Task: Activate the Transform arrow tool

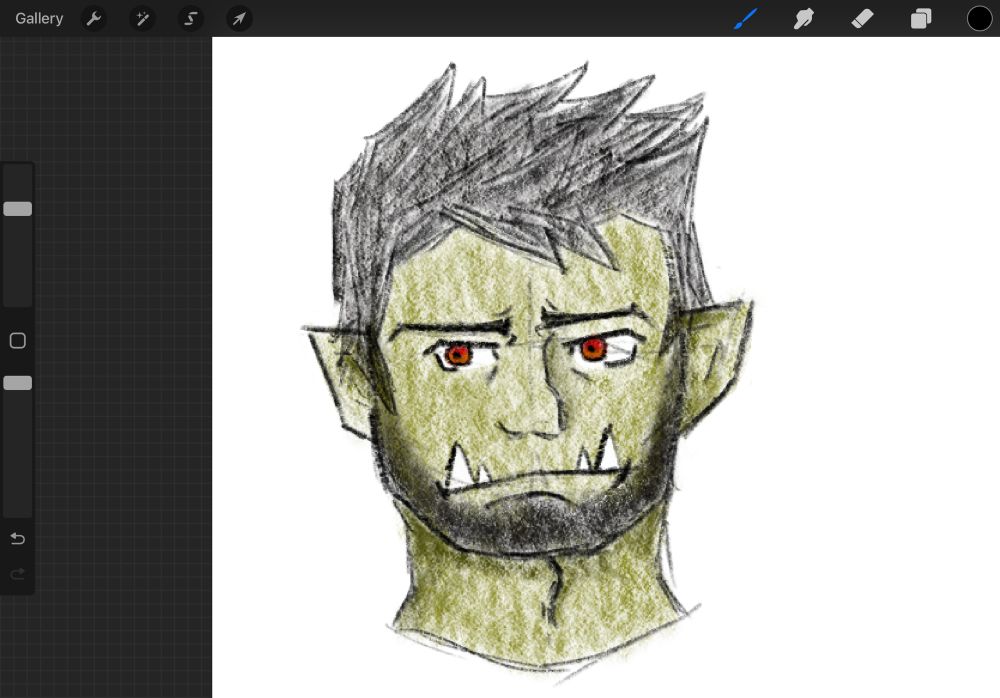Action: tap(239, 19)
